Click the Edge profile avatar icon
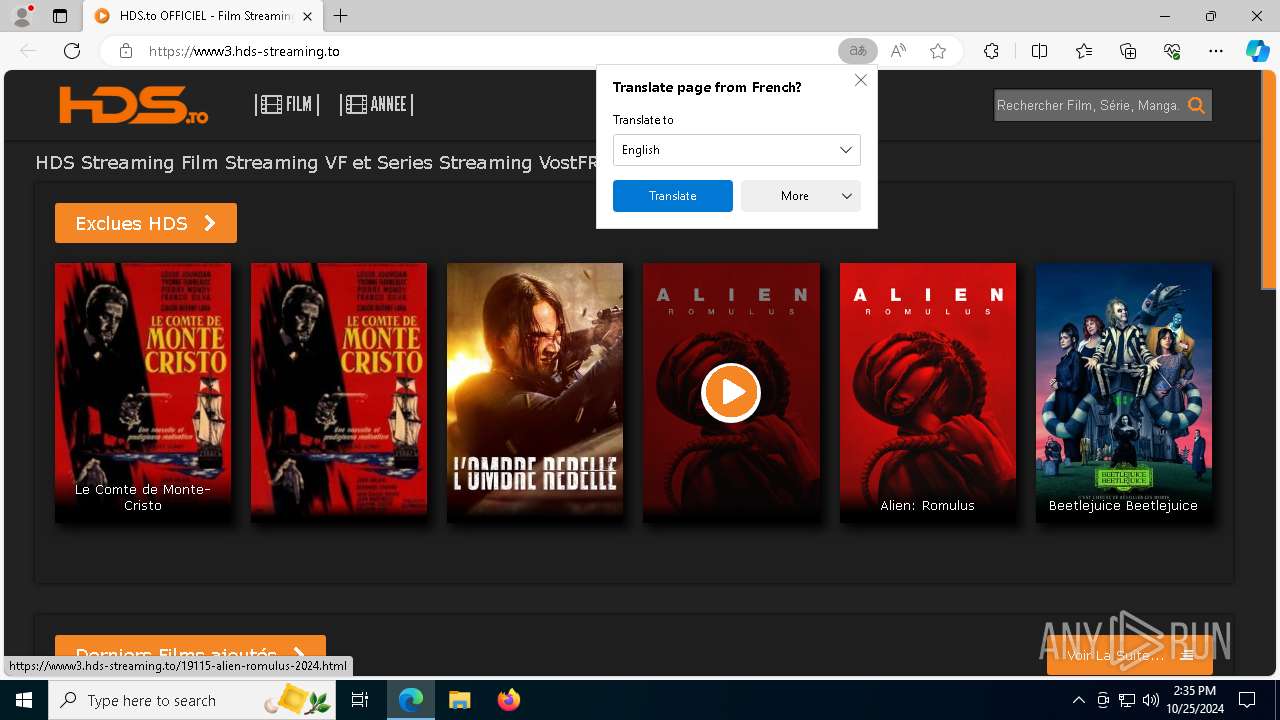Image resolution: width=1280 pixels, height=720 pixels. click(22, 16)
